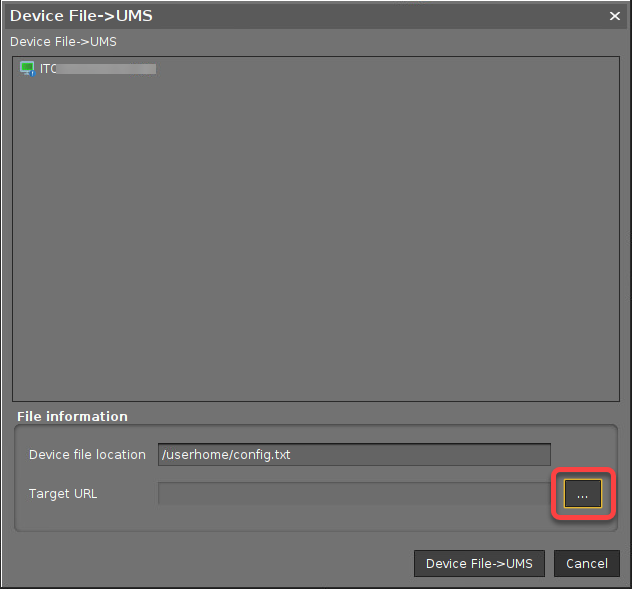Click the empty right end of the device file location field
The height and width of the screenshot is (589, 632).
(500, 455)
